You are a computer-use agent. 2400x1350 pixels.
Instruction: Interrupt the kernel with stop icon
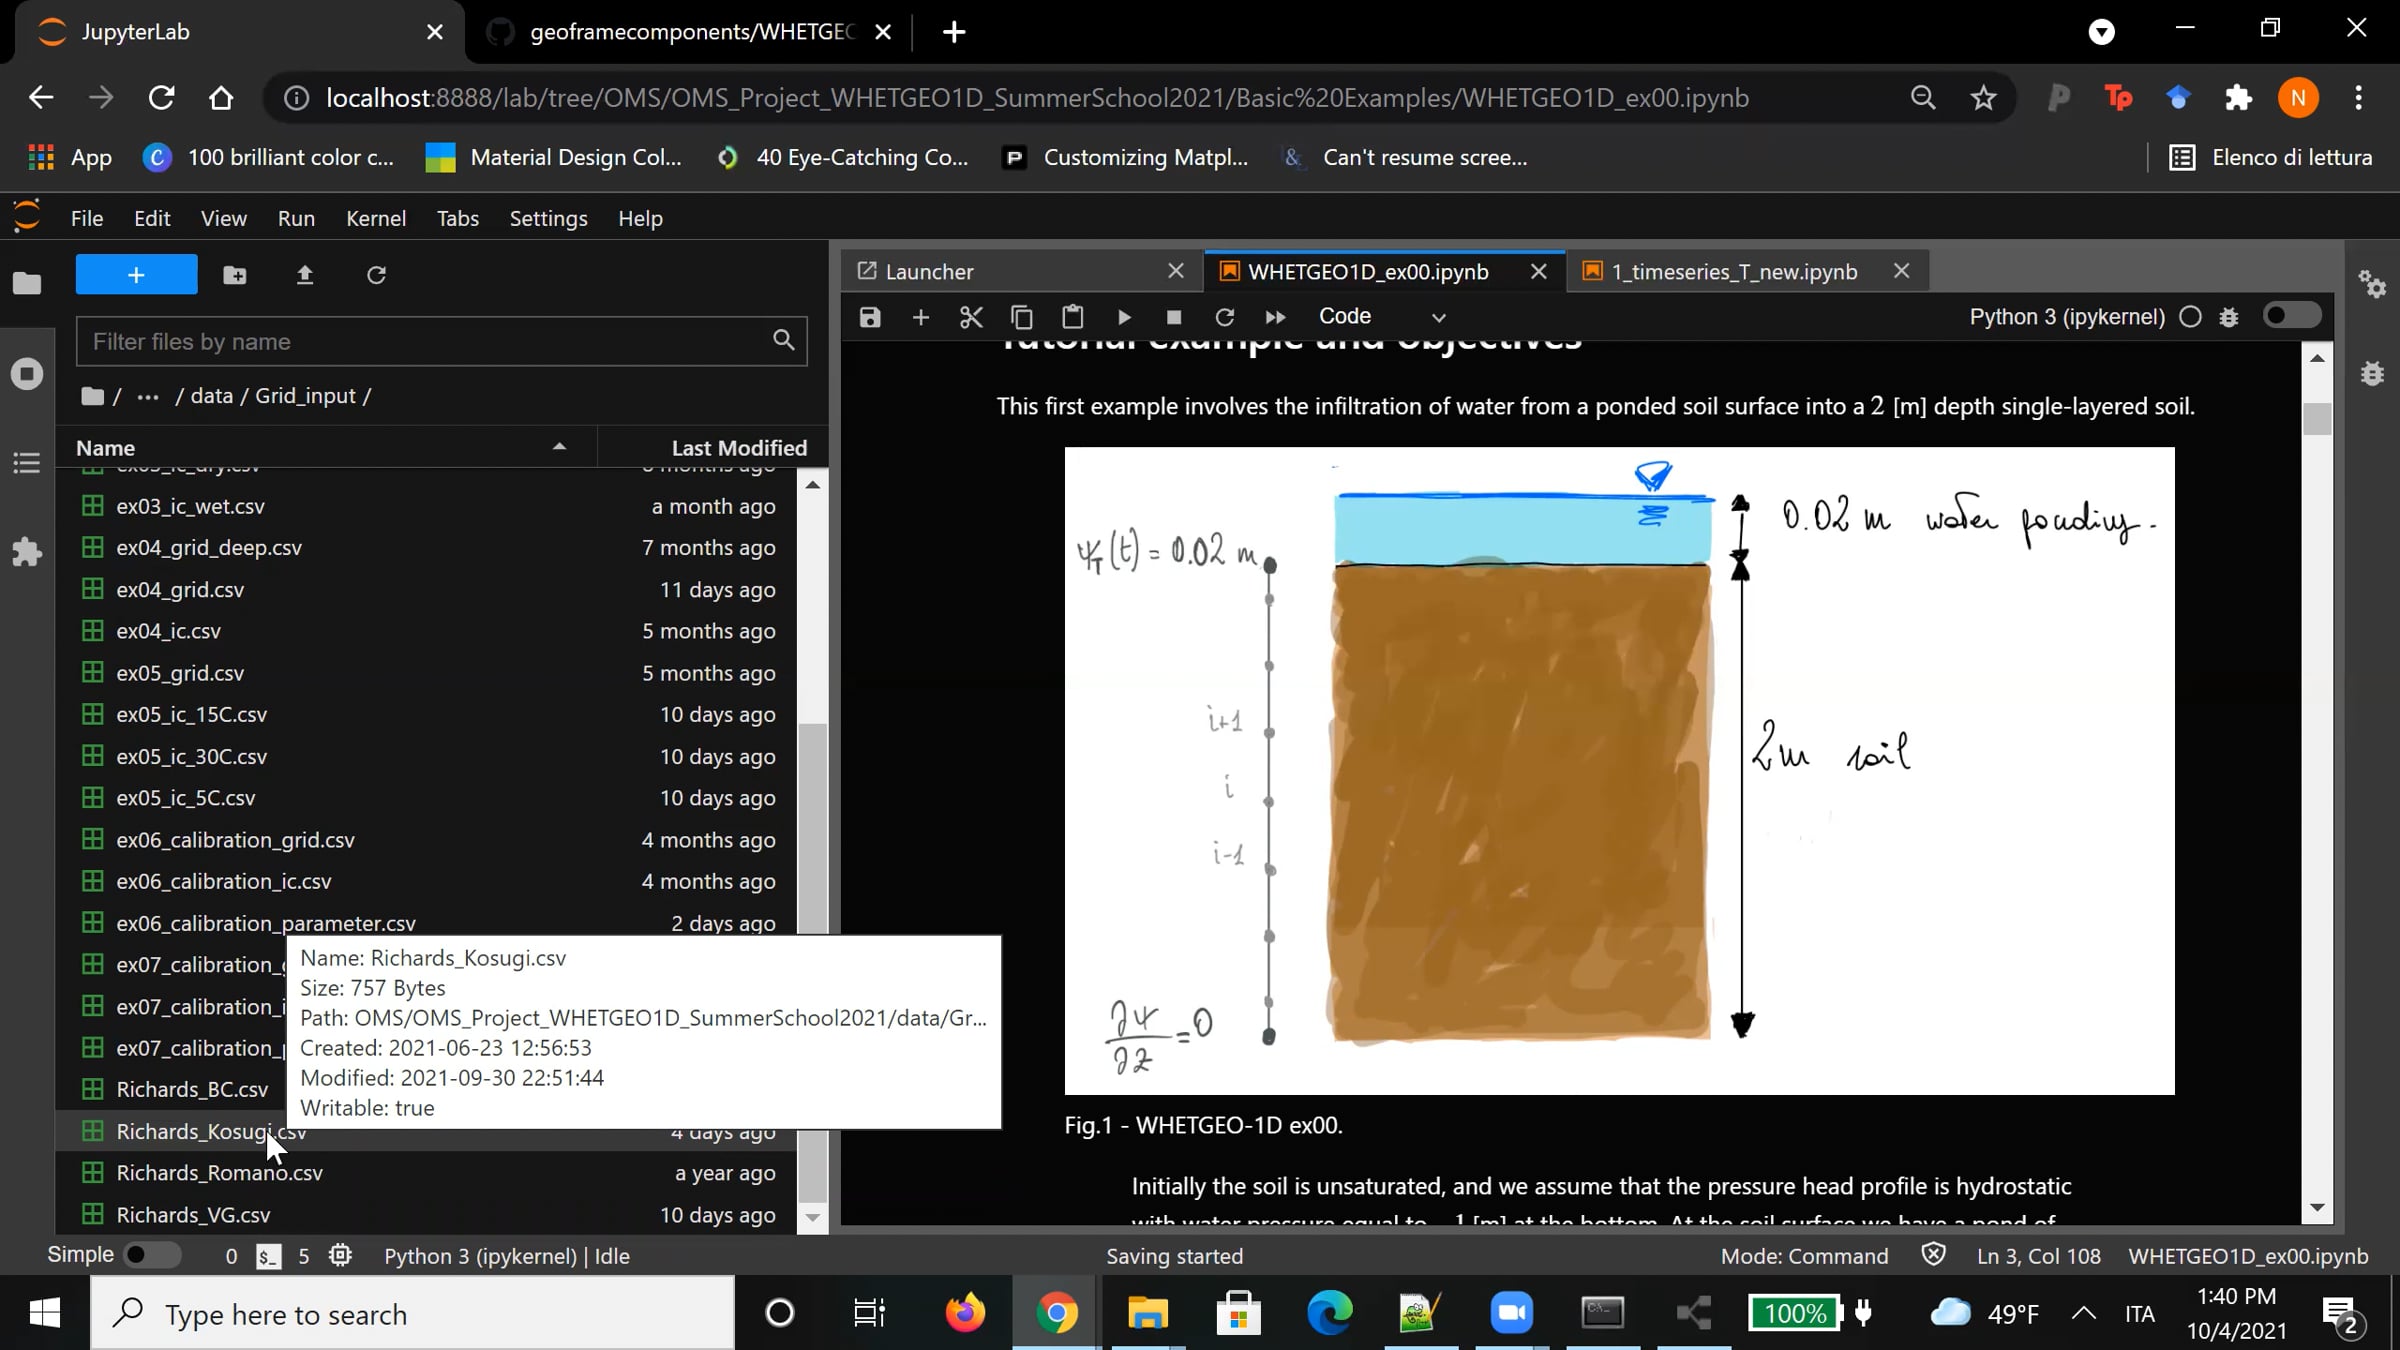click(1174, 317)
